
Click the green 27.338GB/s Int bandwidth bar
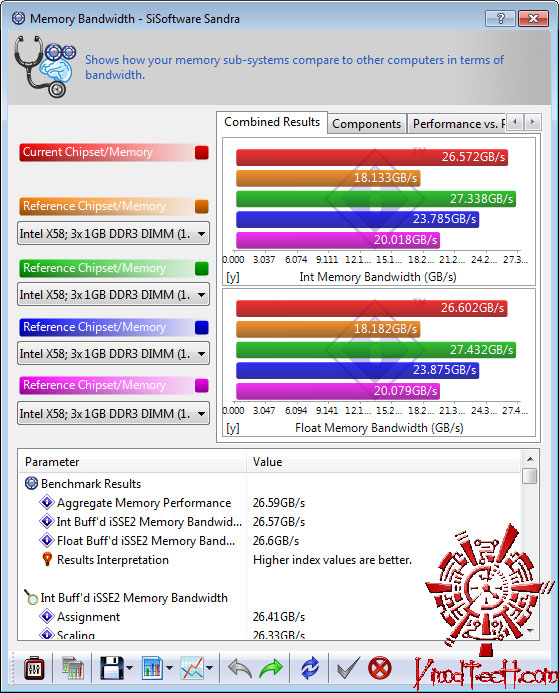pyautogui.click(x=376, y=199)
